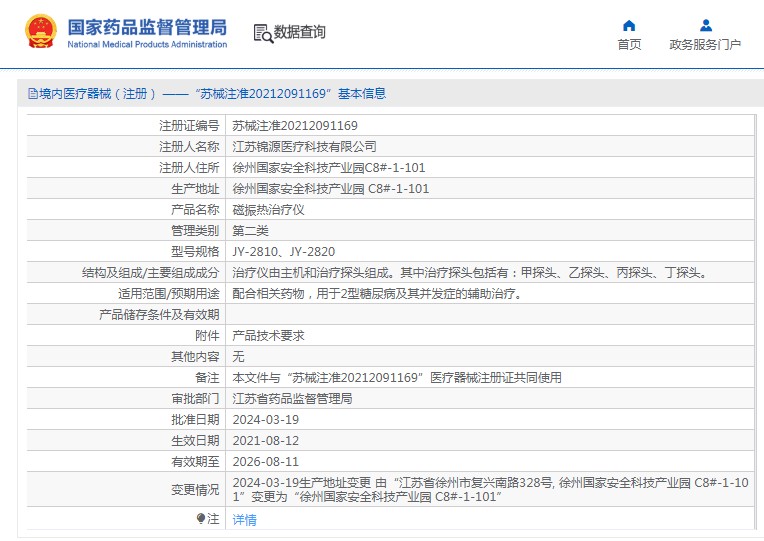Click the 批准日期 label
The image size is (764, 541).
195,419
